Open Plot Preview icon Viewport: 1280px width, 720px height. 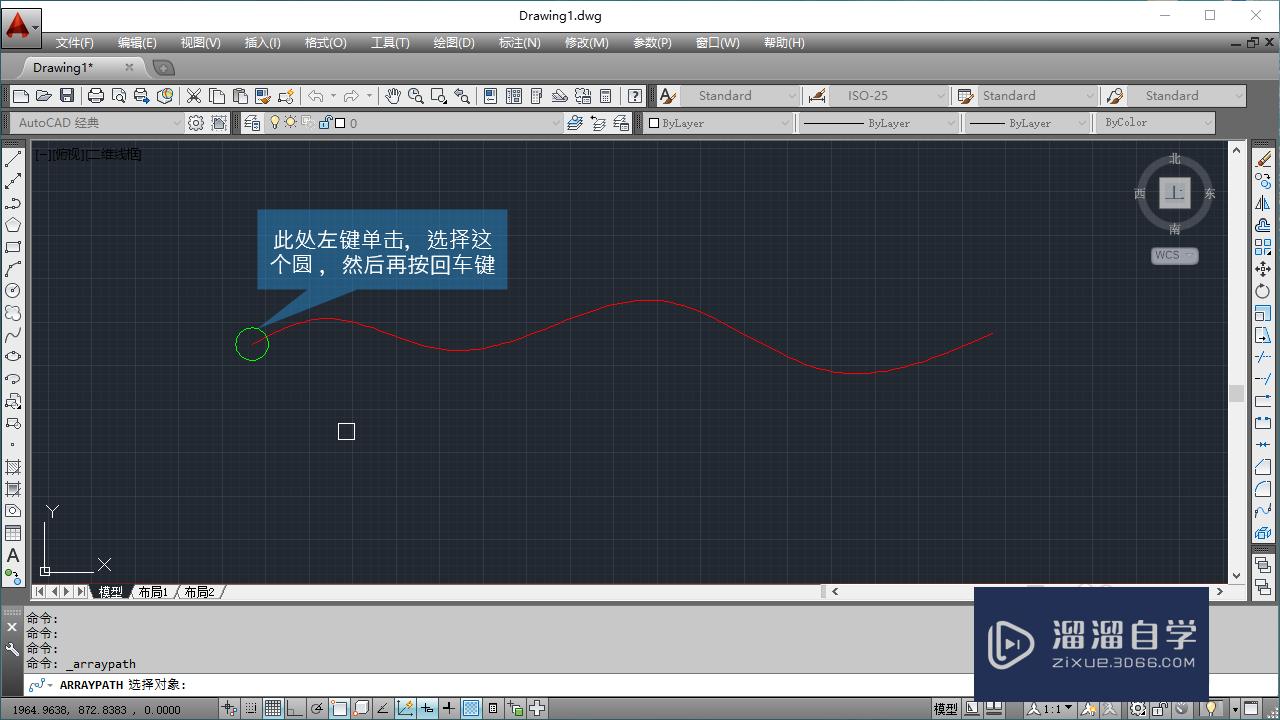click(x=119, y=96)
